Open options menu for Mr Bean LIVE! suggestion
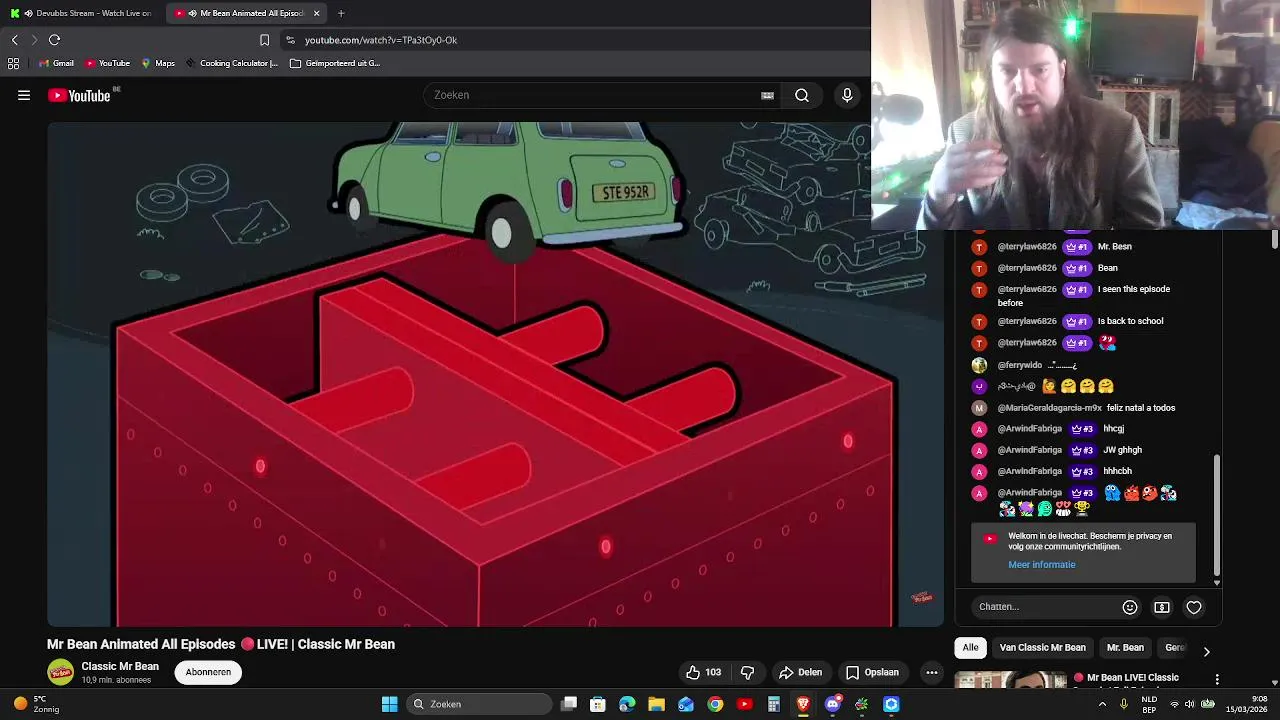Screen dimensions: 1280x720 pos(1217,679)
